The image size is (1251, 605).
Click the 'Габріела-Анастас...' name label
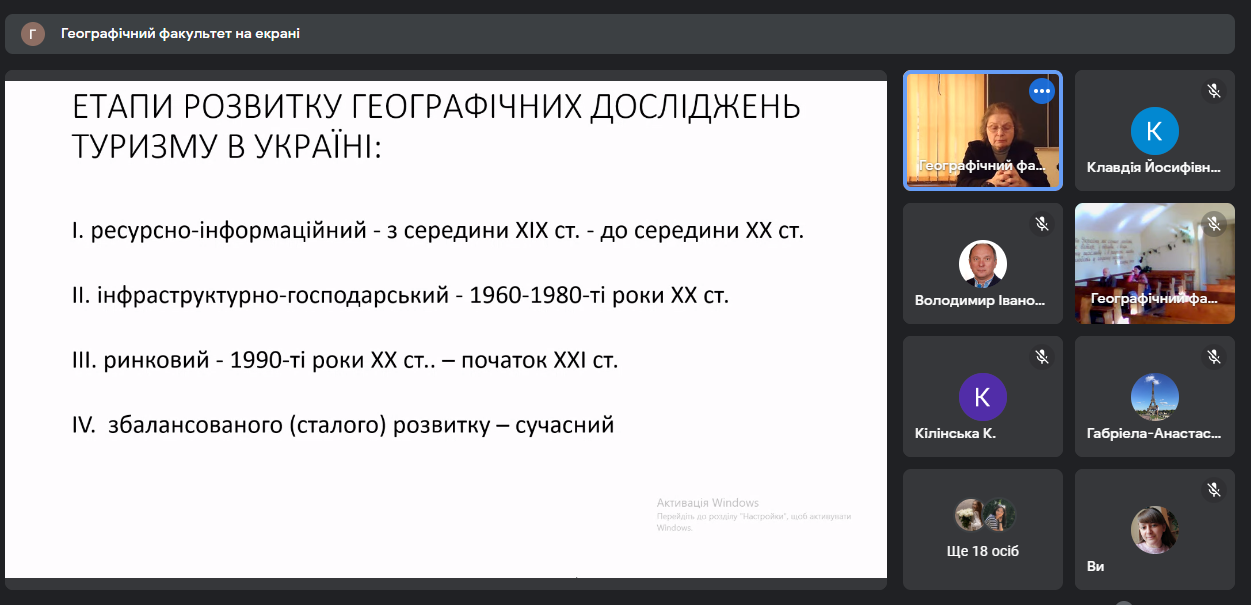tap(1154, 434)
